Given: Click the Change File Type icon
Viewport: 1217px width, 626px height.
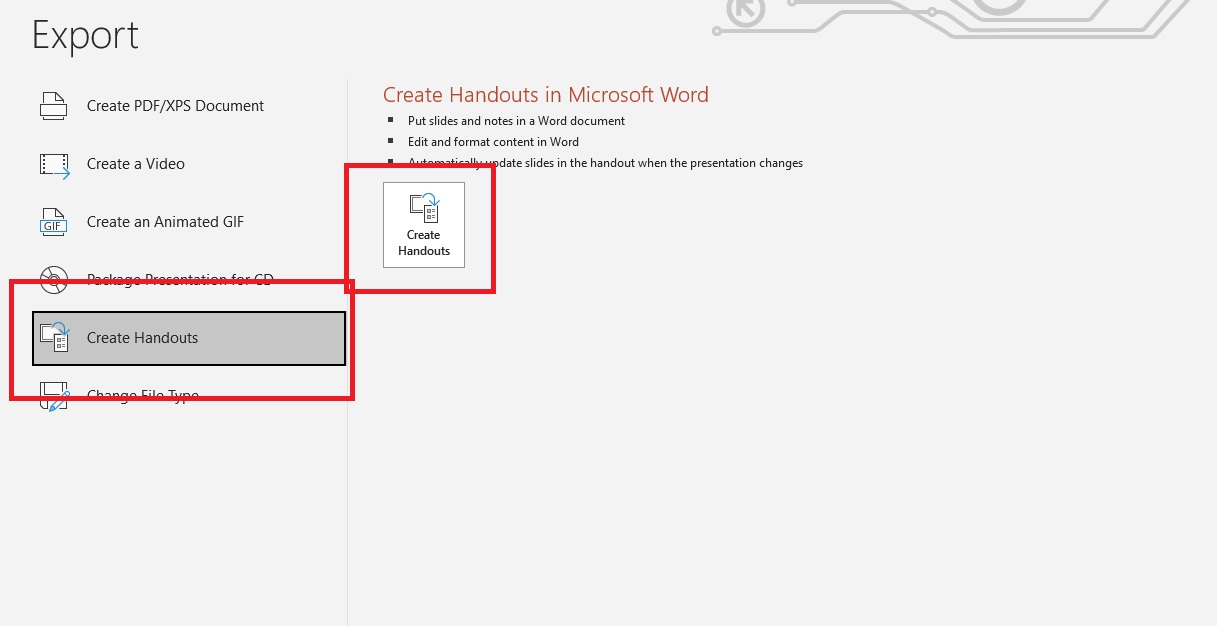Looking at the screenshot, I should click(53, 396).
